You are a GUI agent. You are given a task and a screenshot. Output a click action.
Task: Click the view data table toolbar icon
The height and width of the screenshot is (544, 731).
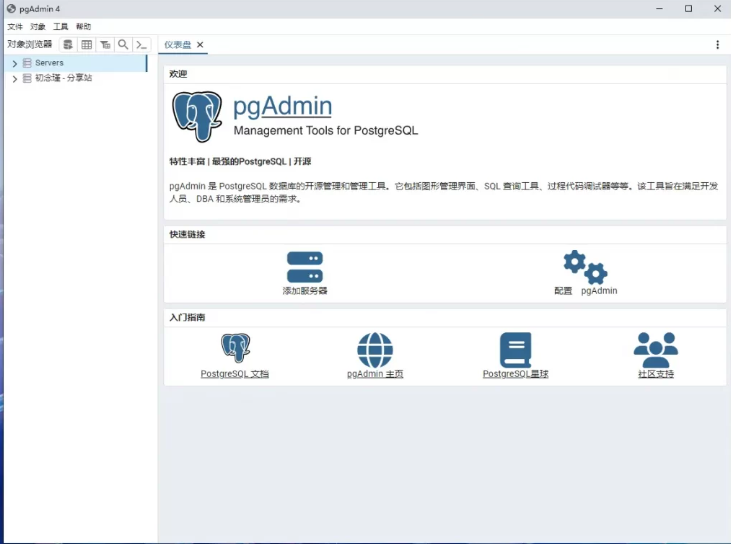tap(87, 45)
